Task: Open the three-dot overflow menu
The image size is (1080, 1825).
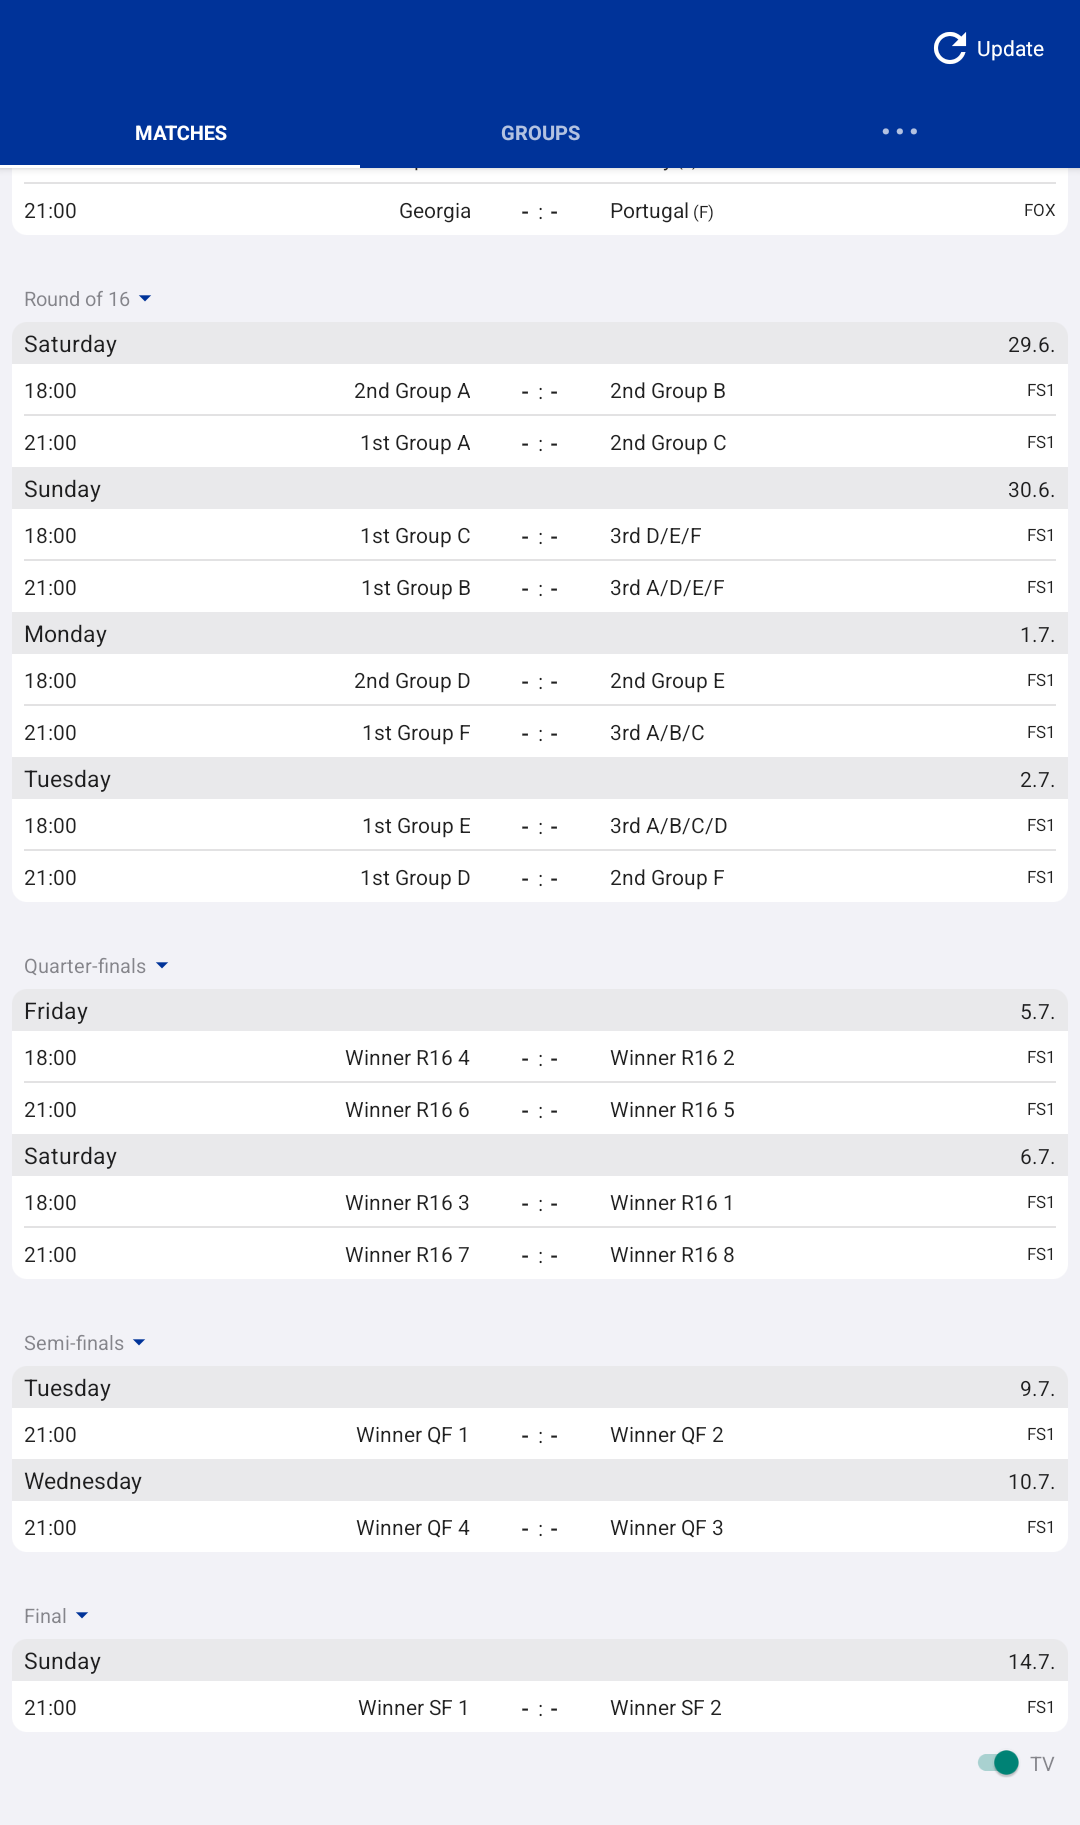Action: point(898,131)
